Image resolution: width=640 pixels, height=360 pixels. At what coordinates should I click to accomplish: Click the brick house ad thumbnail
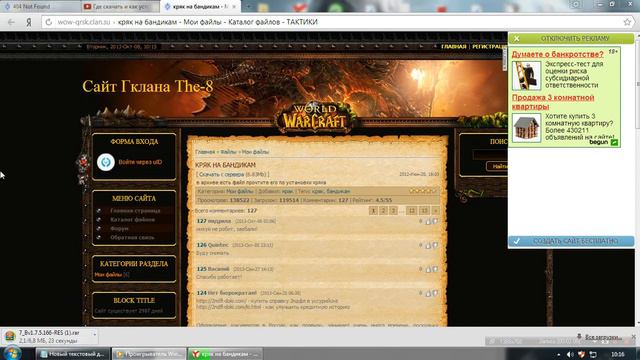[527, 128]
